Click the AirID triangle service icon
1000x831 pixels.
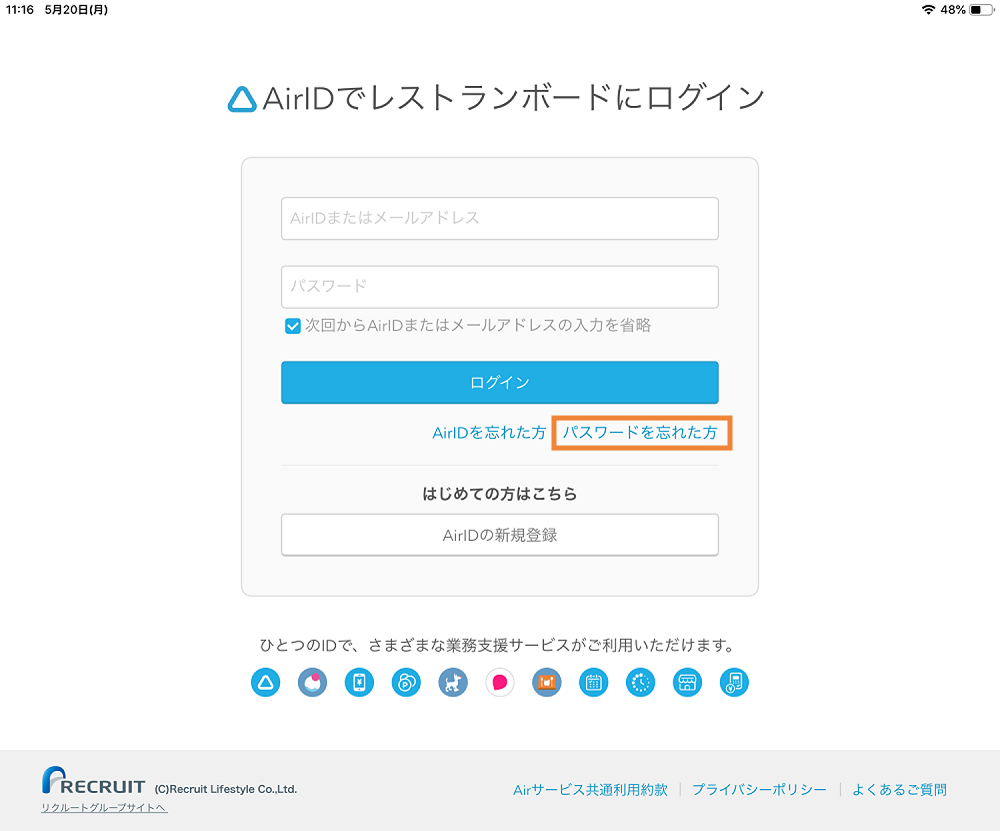(265, 682)
